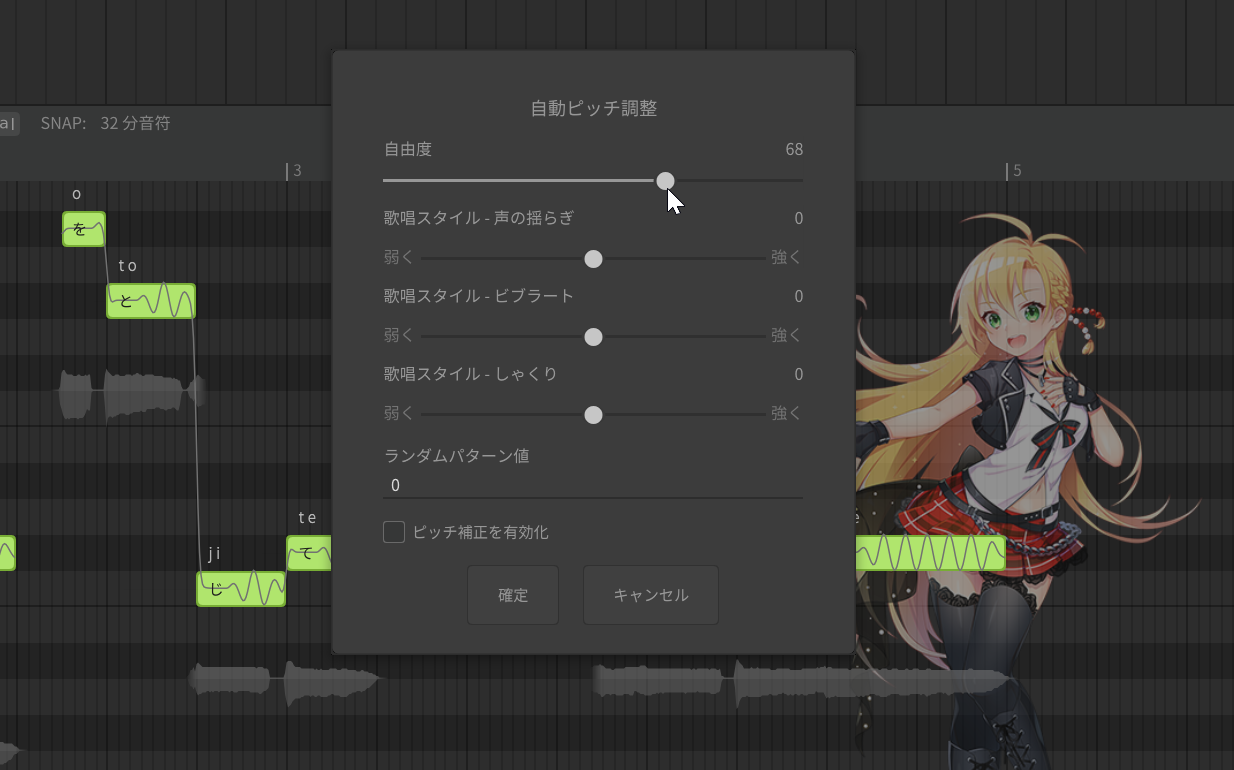Screen dimensions: 1234x770
Task: Click the 声の揺らぎ slider handle
Action: tap(593, 259)
